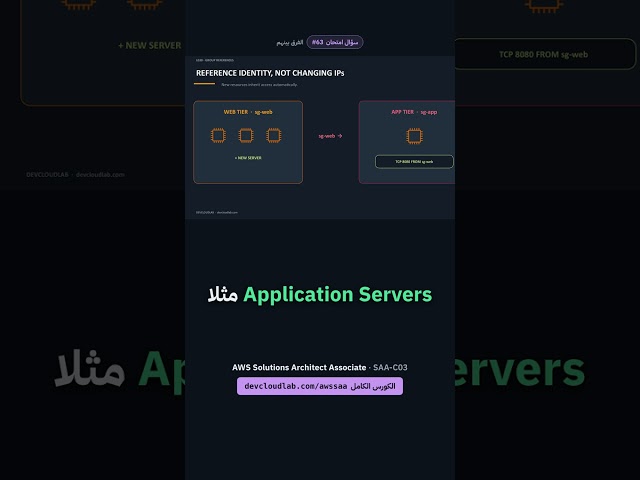
Task: Click the large dimmed + NEW SERVER text in background
Action: [x=149, y=45]
